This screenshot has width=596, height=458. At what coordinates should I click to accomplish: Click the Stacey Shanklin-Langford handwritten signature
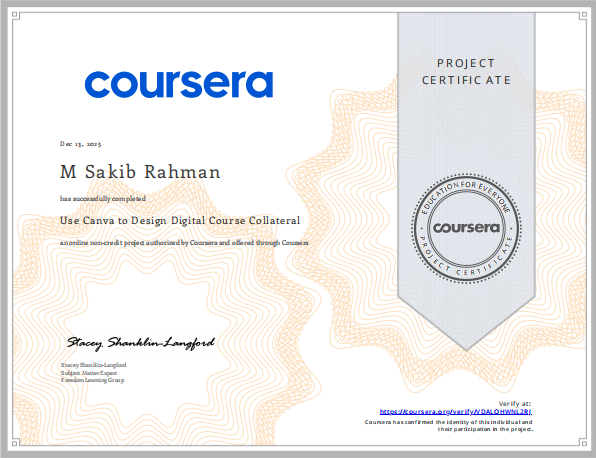pos(141,343)
